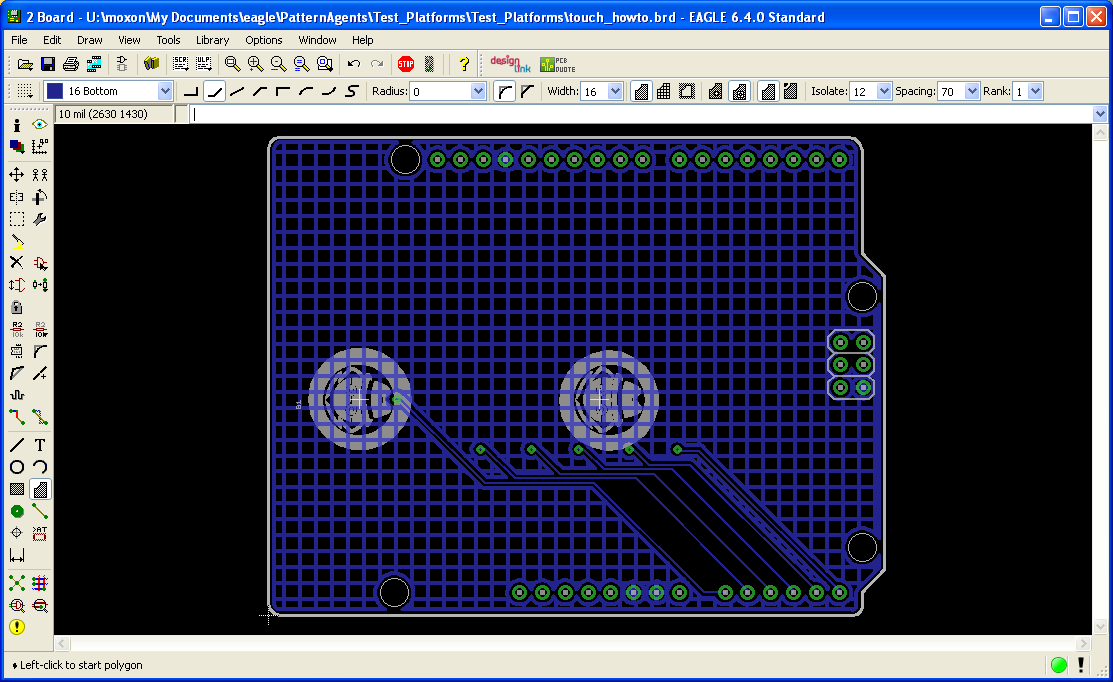Select the Mirror tool
1113x682 pixels.
point(17,197)
